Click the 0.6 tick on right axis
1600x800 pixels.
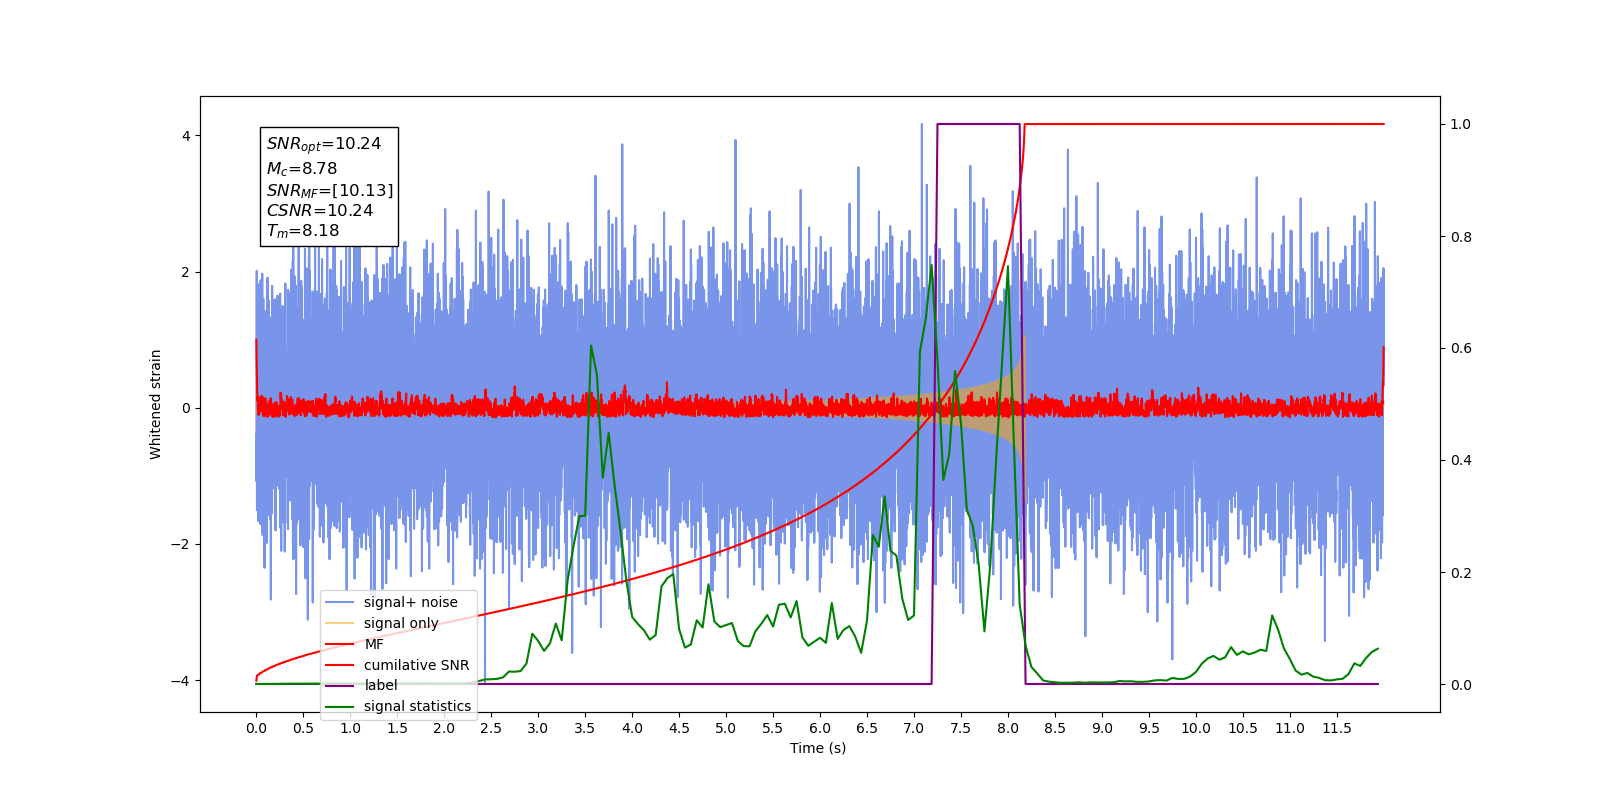click(1461, 349)
